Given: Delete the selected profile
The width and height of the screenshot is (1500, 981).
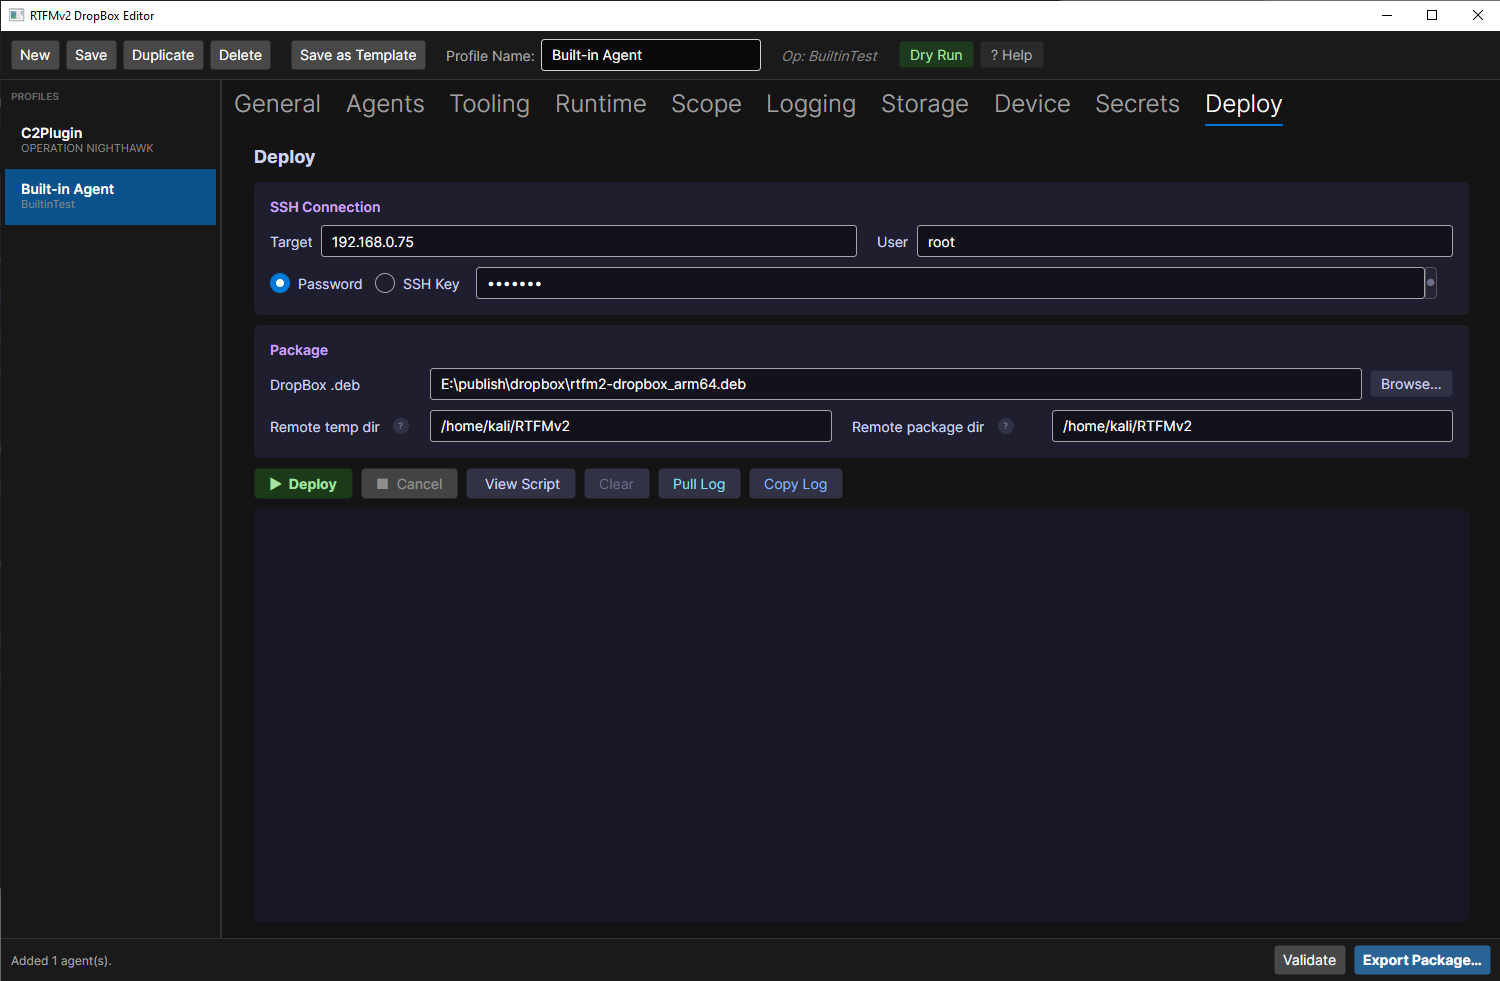Looking at the screenshot, I should coord(240,55).
